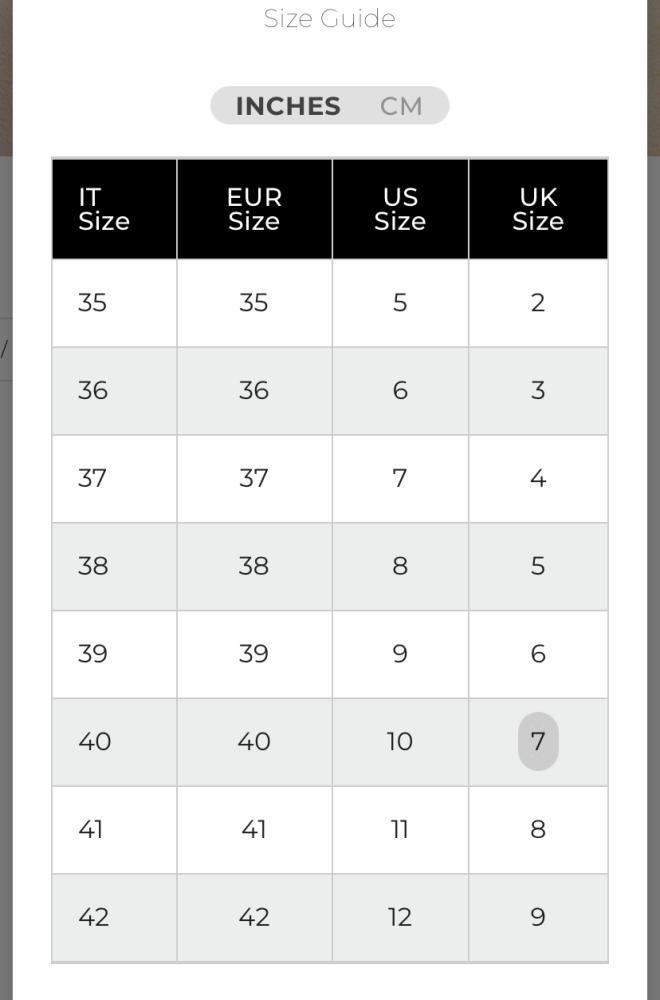Click US size 7 cell
660x1000 pixels.
point(400,478)
